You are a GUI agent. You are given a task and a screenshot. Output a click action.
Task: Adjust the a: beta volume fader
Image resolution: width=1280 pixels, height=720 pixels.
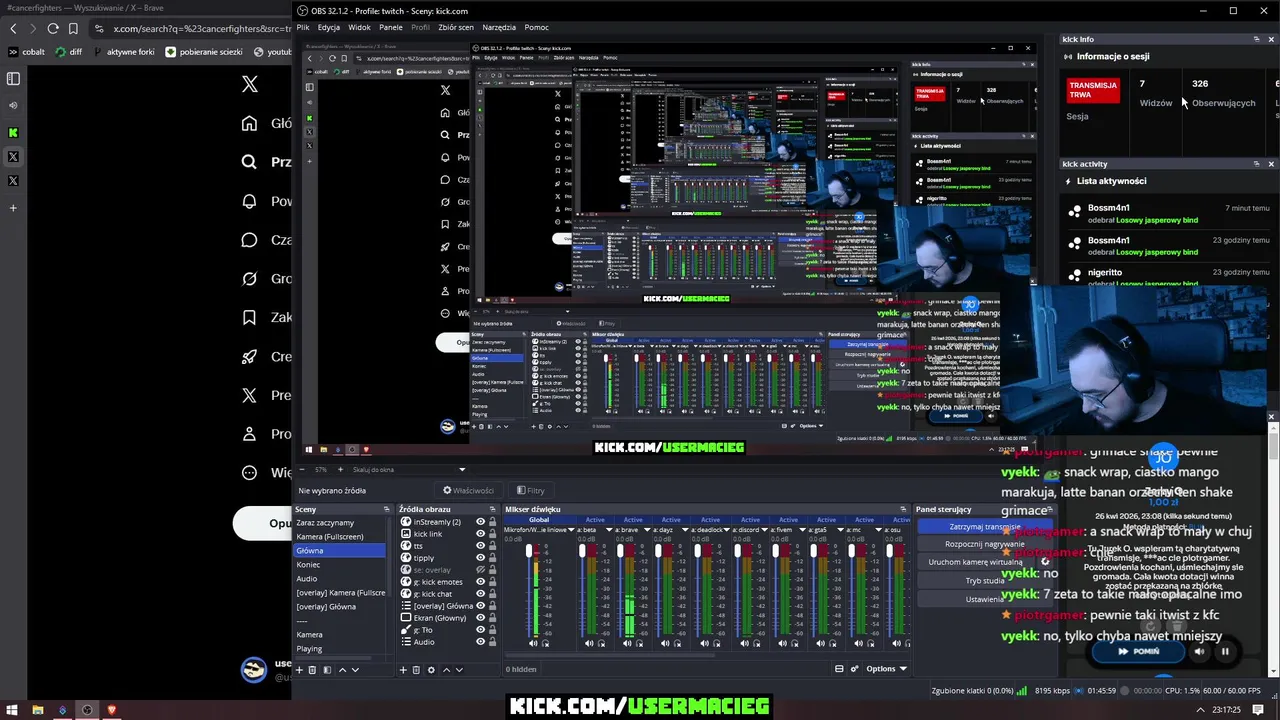[582, 550]
